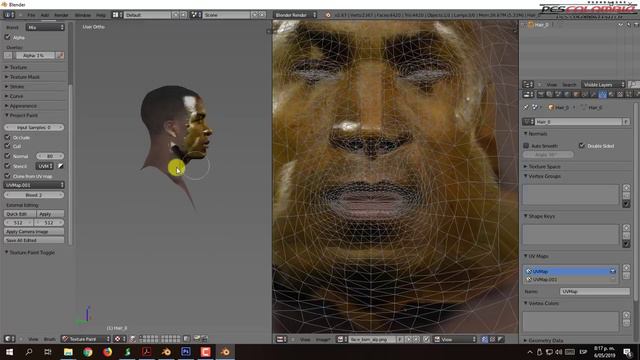Click the Overlay Alpha 1% slider
The image size is (640, 360).
pyautogui.click(x=35, y=56)
